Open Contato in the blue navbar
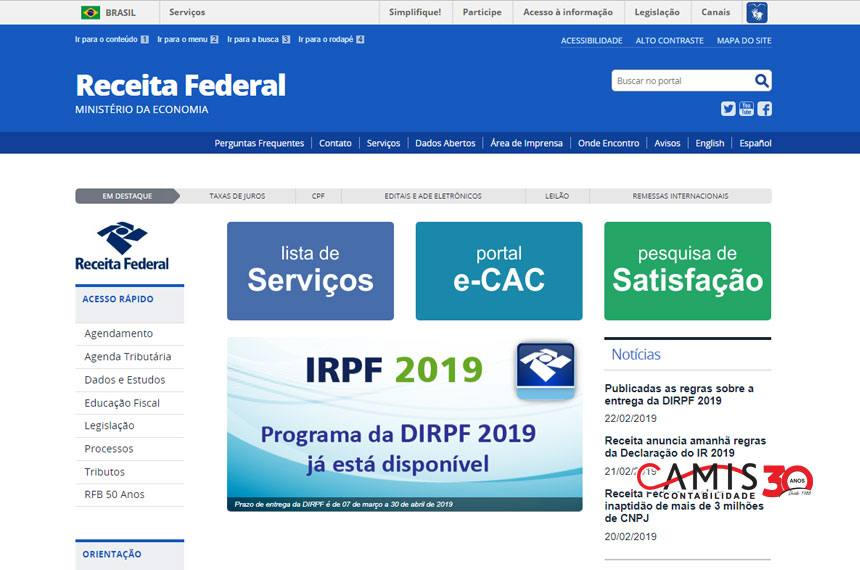Screen dimensions: 860x570 (335, 143)
